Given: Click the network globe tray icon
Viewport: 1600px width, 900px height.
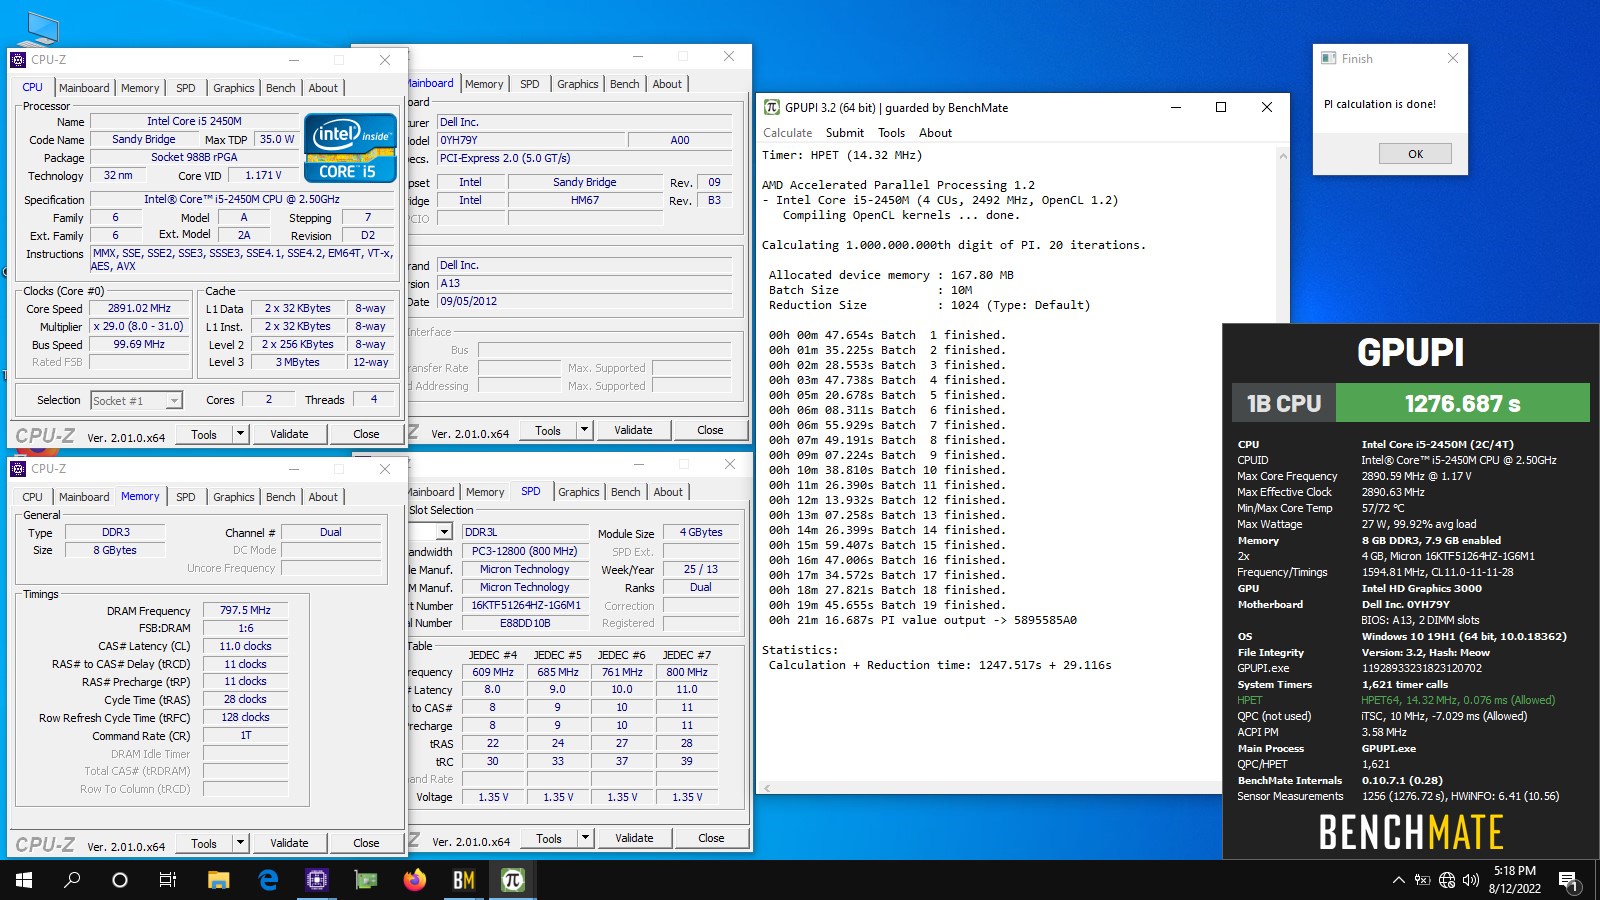Looking at the screenshot, I should coord(1447,880).
